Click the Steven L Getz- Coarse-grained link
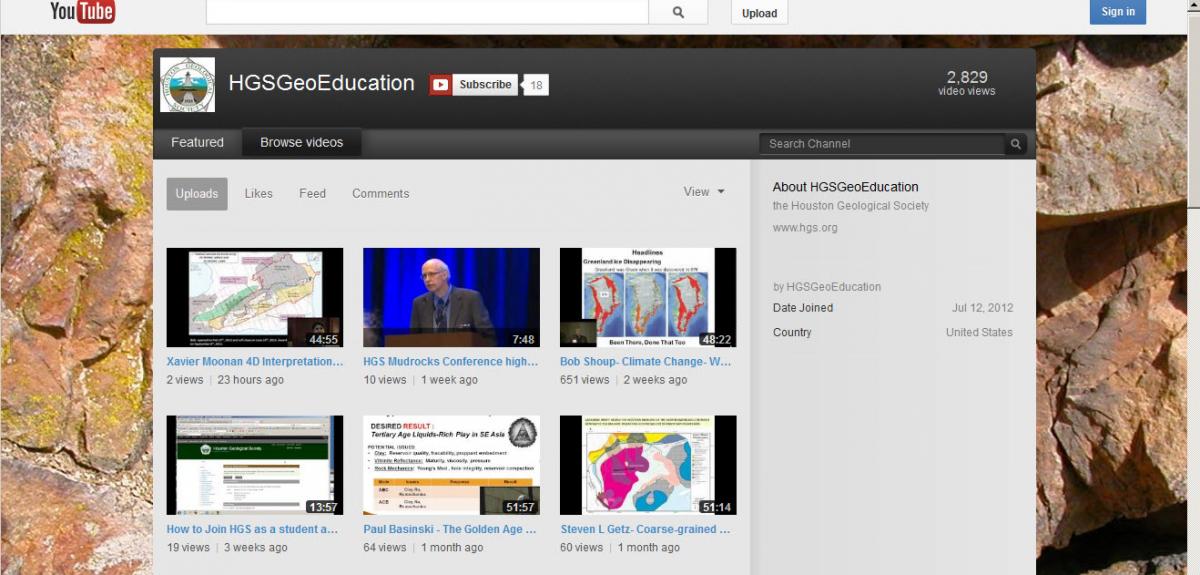The width and height of the screenshot is (1200, 575). tap(645, 529)
